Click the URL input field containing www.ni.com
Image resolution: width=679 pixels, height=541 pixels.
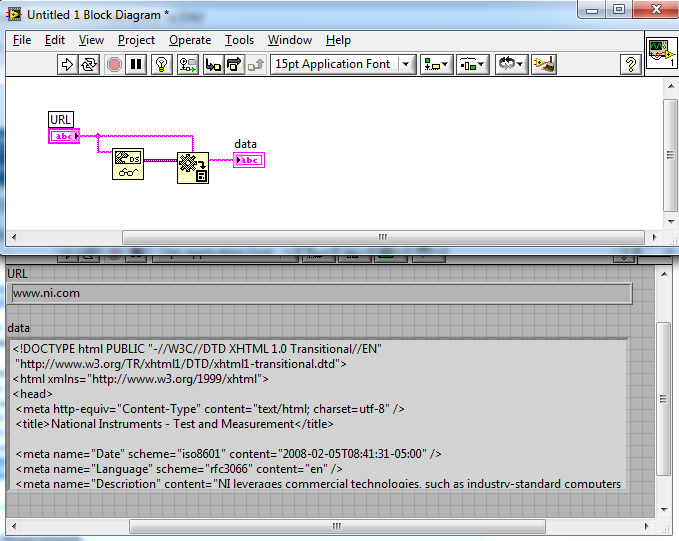click(x=322, y=294)
